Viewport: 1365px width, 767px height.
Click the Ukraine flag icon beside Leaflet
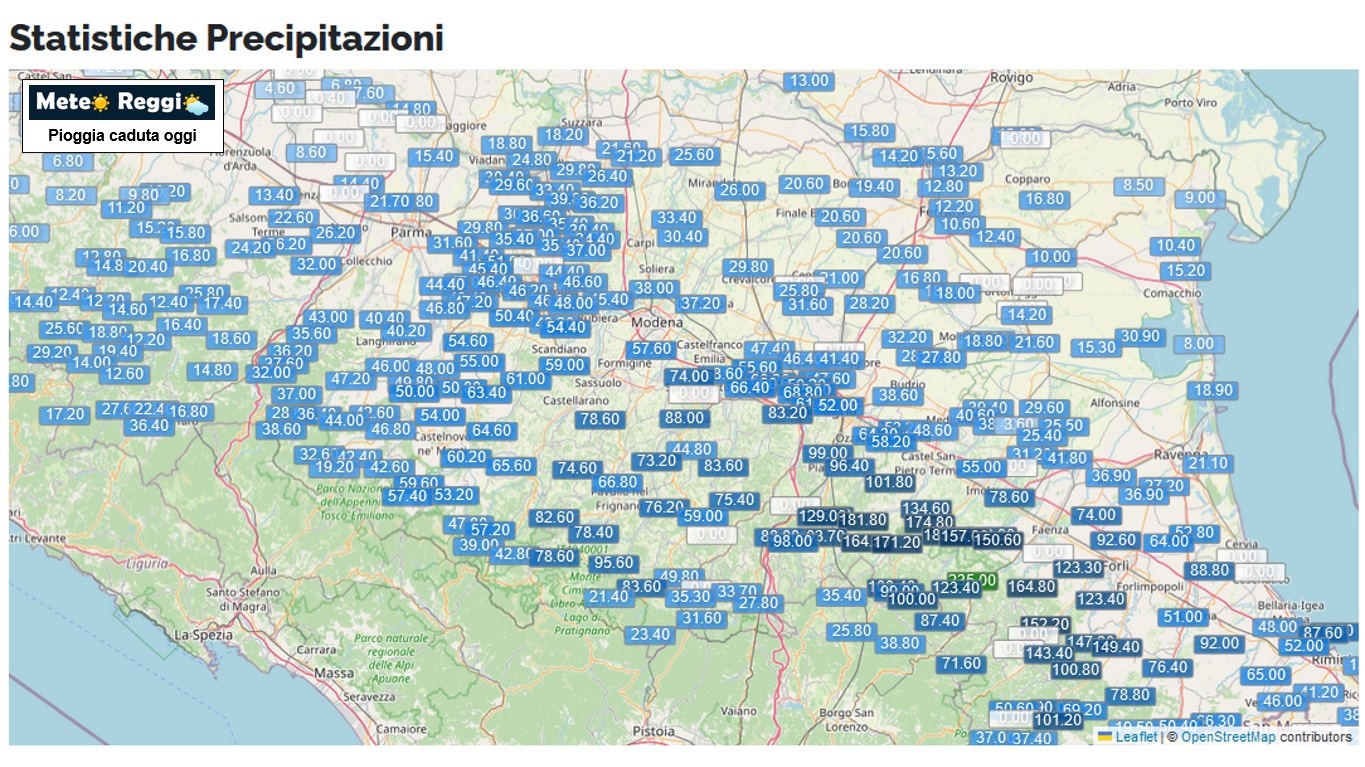point(1105,737)
